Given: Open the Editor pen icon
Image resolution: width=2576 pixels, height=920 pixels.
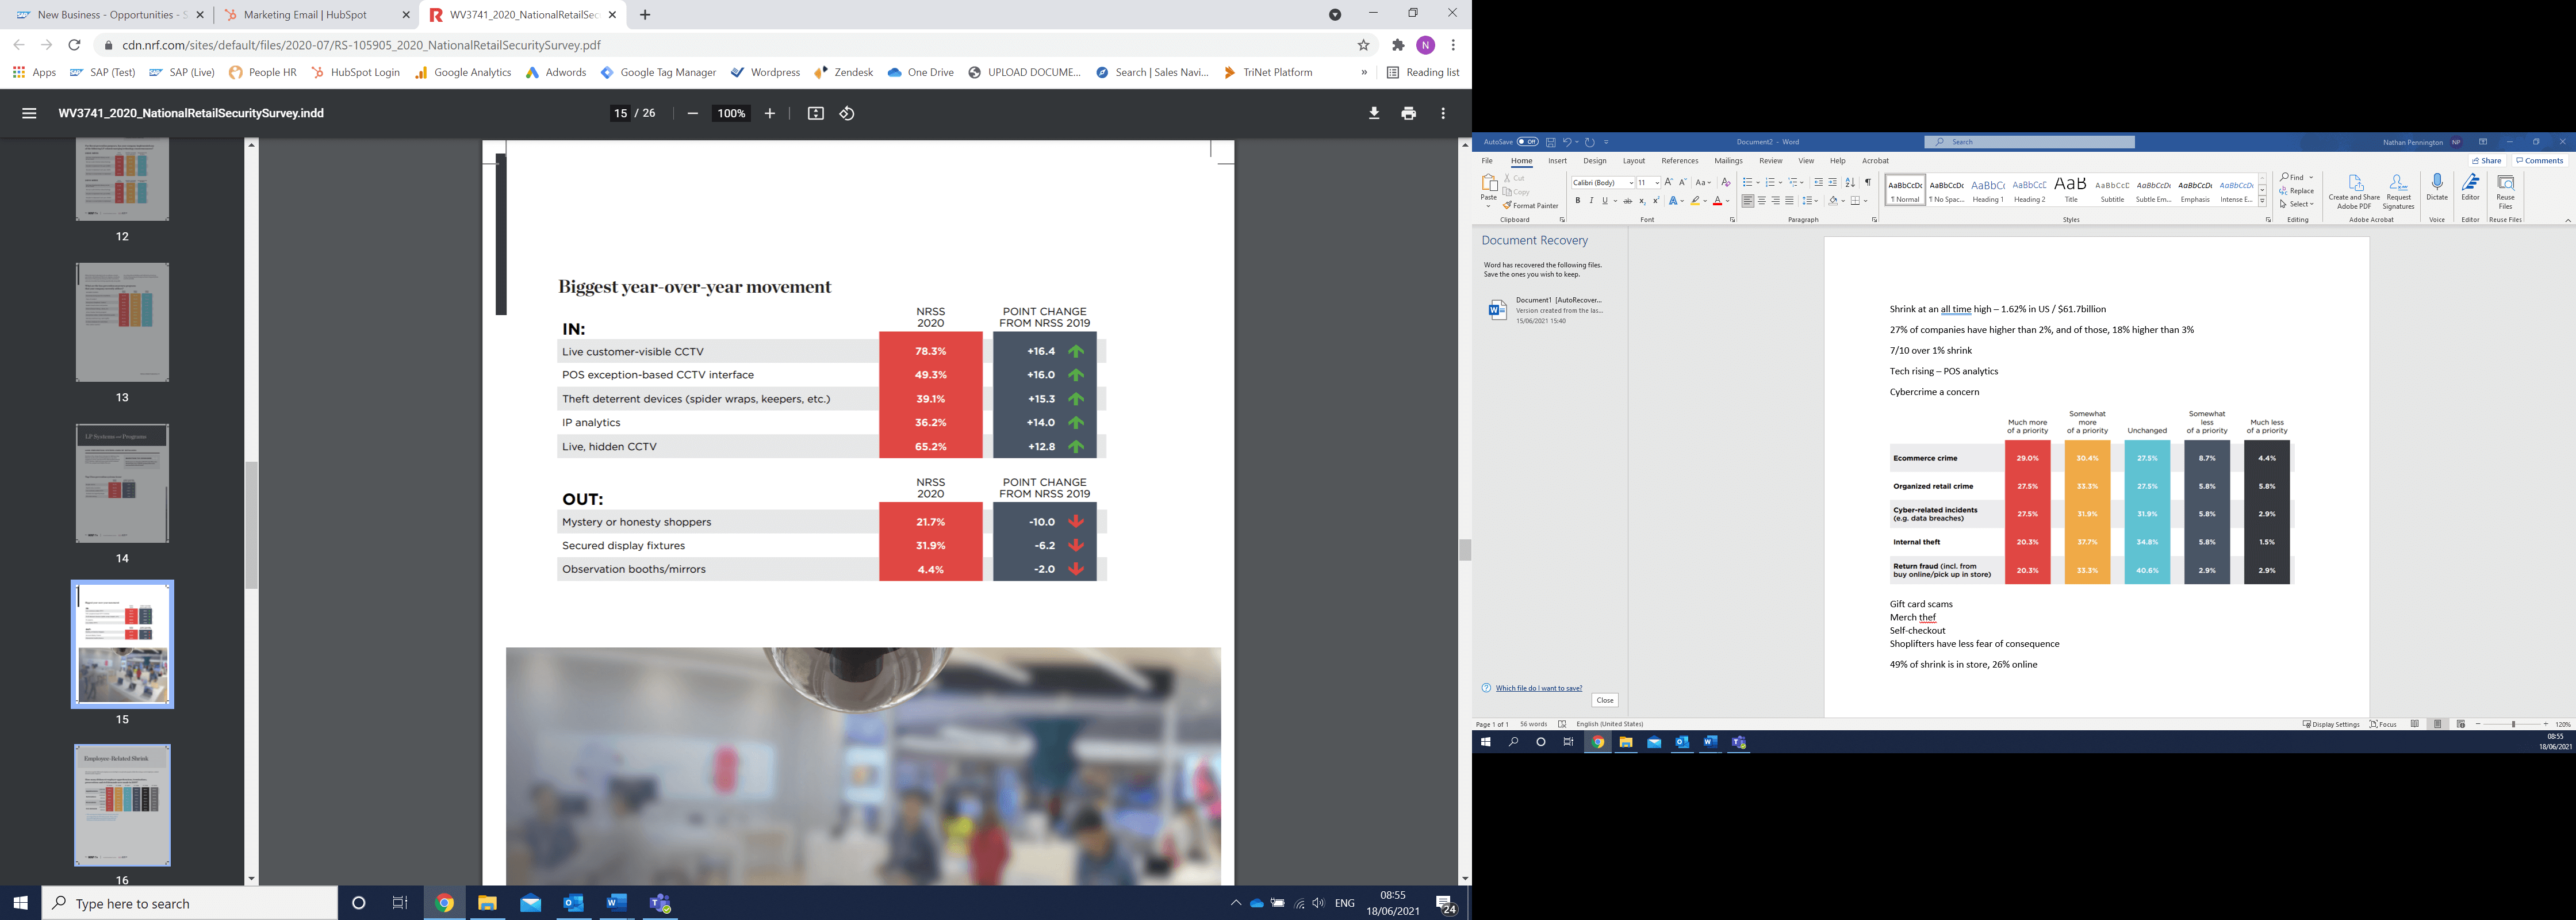Looking at the screenshot, I should point(2470,183).
